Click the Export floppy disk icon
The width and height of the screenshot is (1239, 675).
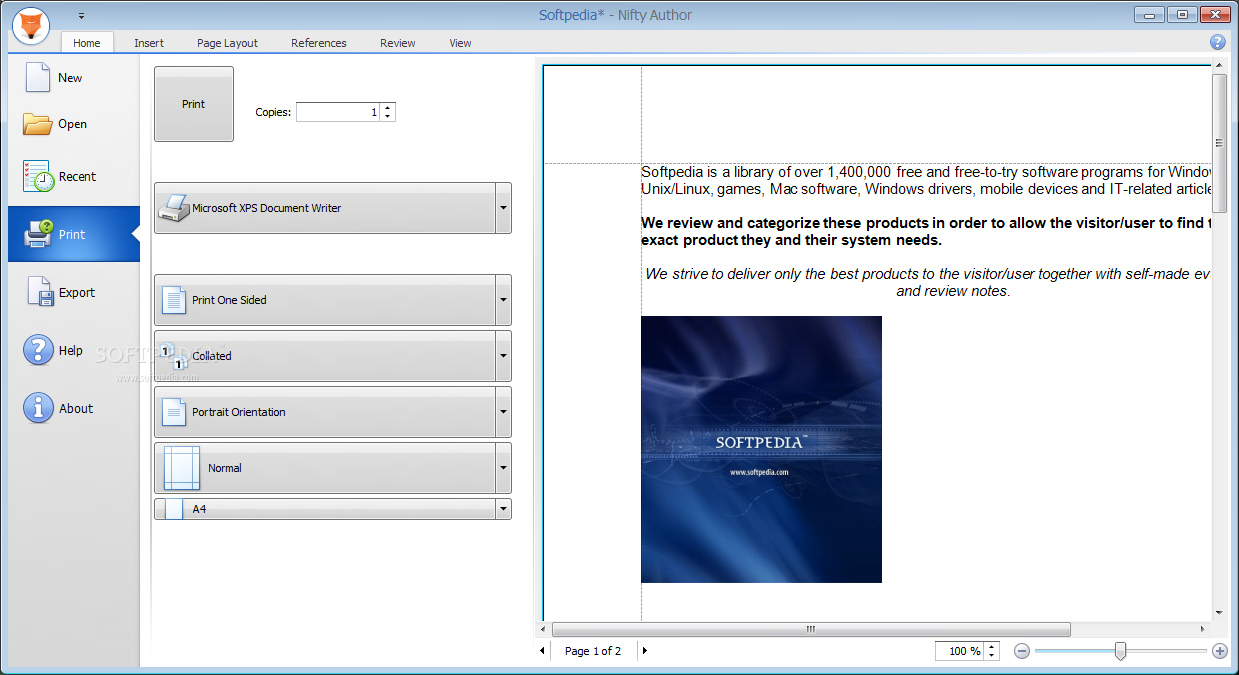coord(38,292)
